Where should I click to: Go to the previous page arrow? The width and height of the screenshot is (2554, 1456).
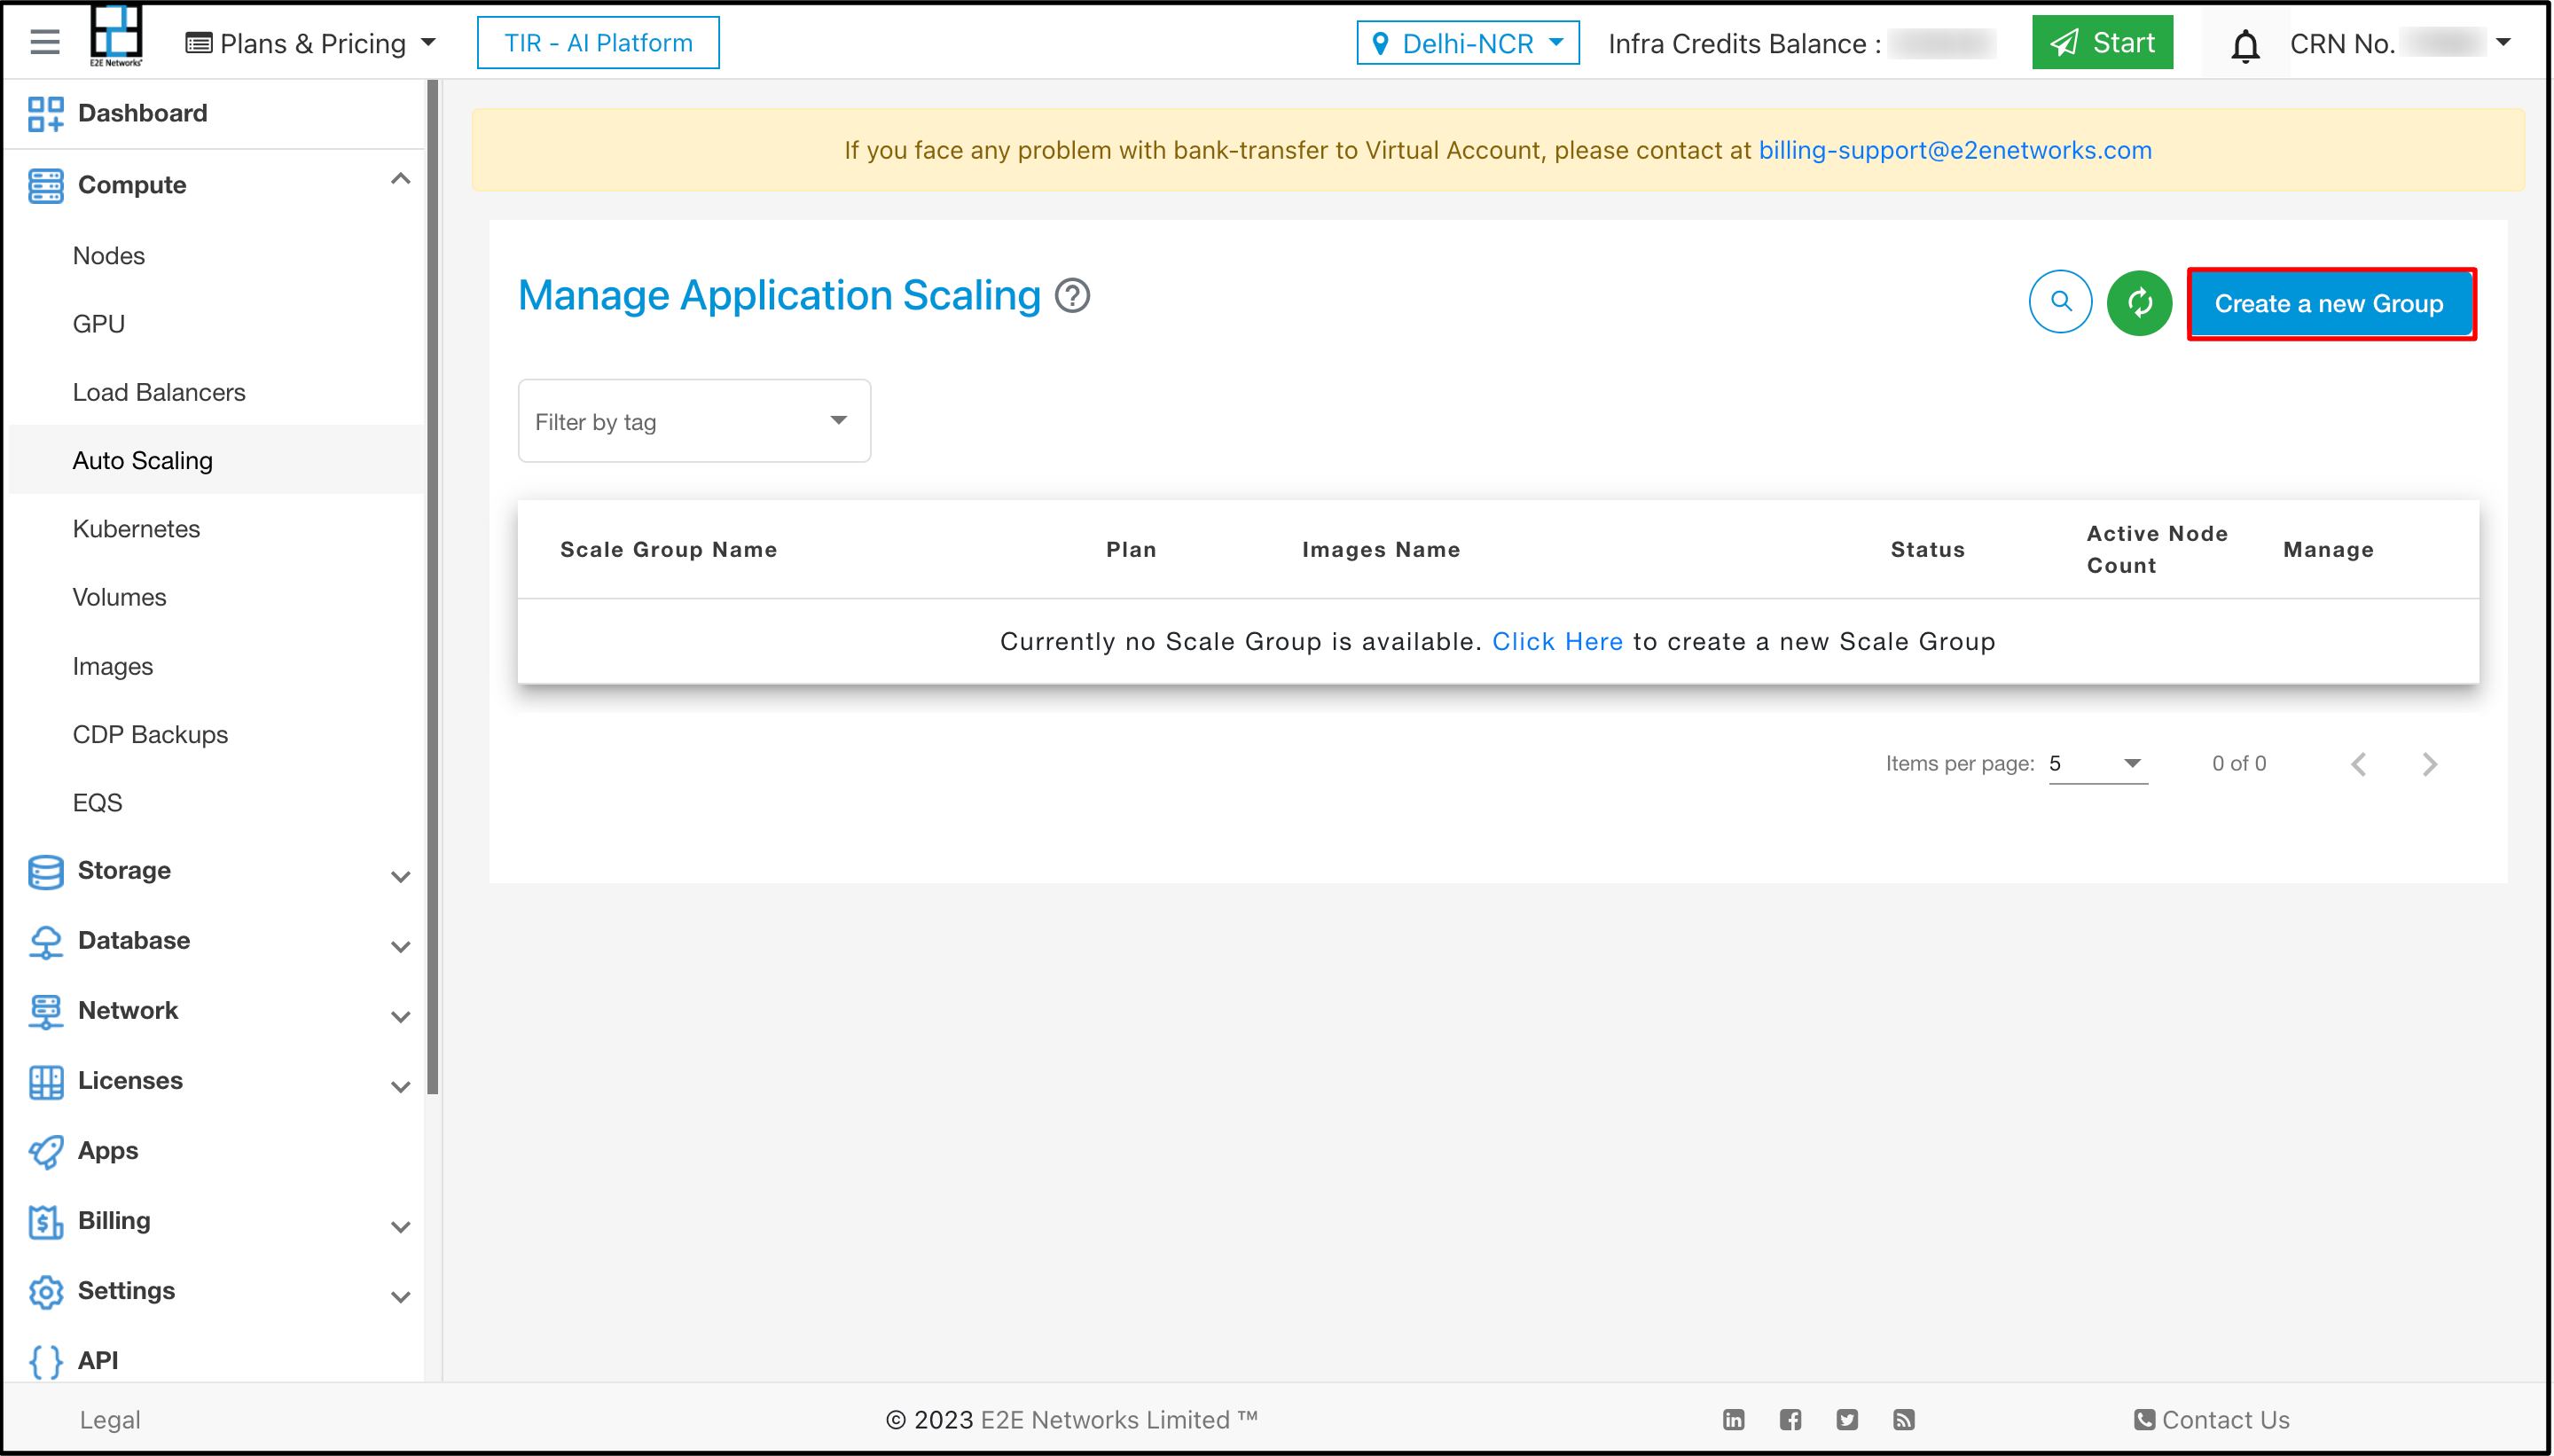(2359, 765)
